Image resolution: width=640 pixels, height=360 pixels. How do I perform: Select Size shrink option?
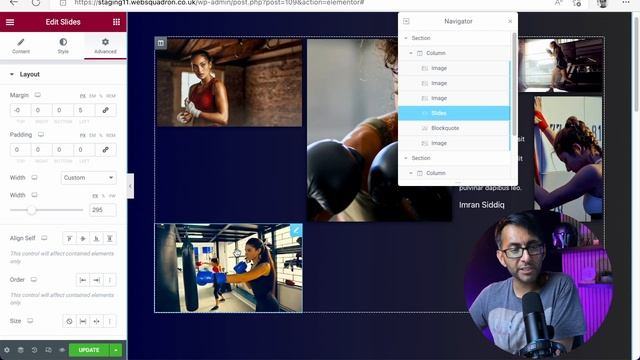(x=96, y=322)
